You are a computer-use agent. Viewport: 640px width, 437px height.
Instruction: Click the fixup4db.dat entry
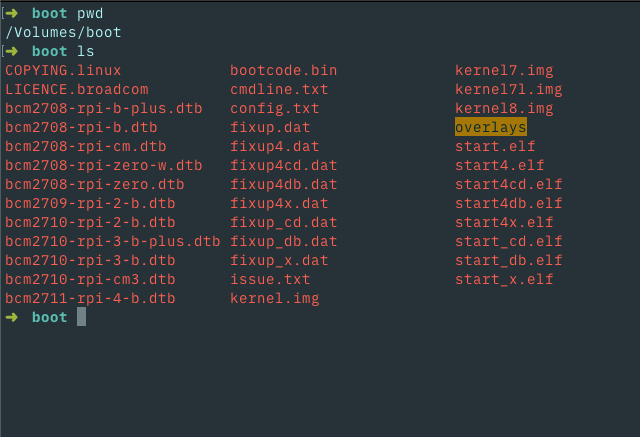click(x=283, y=184)
